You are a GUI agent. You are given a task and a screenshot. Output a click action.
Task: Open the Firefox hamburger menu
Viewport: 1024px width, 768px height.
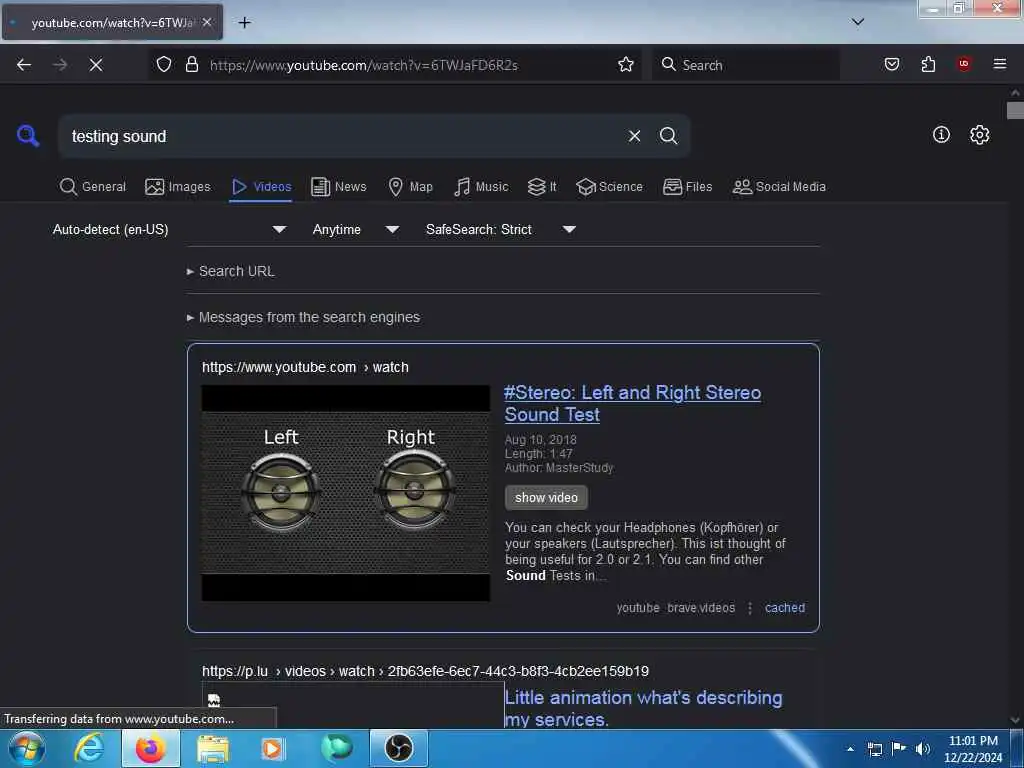coord(1000,64)
